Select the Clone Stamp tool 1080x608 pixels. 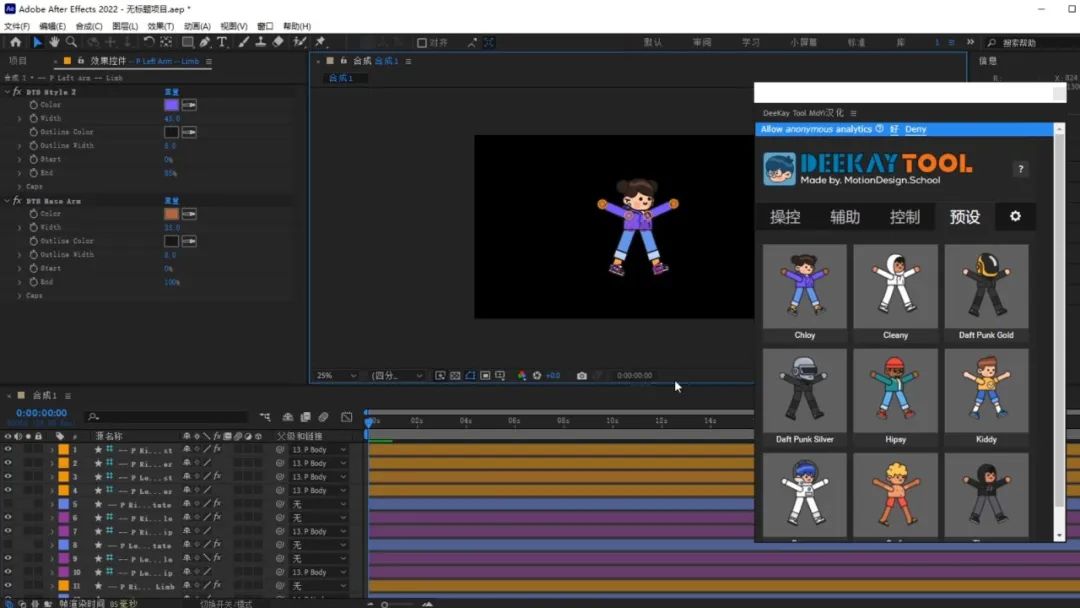(260, 42)
